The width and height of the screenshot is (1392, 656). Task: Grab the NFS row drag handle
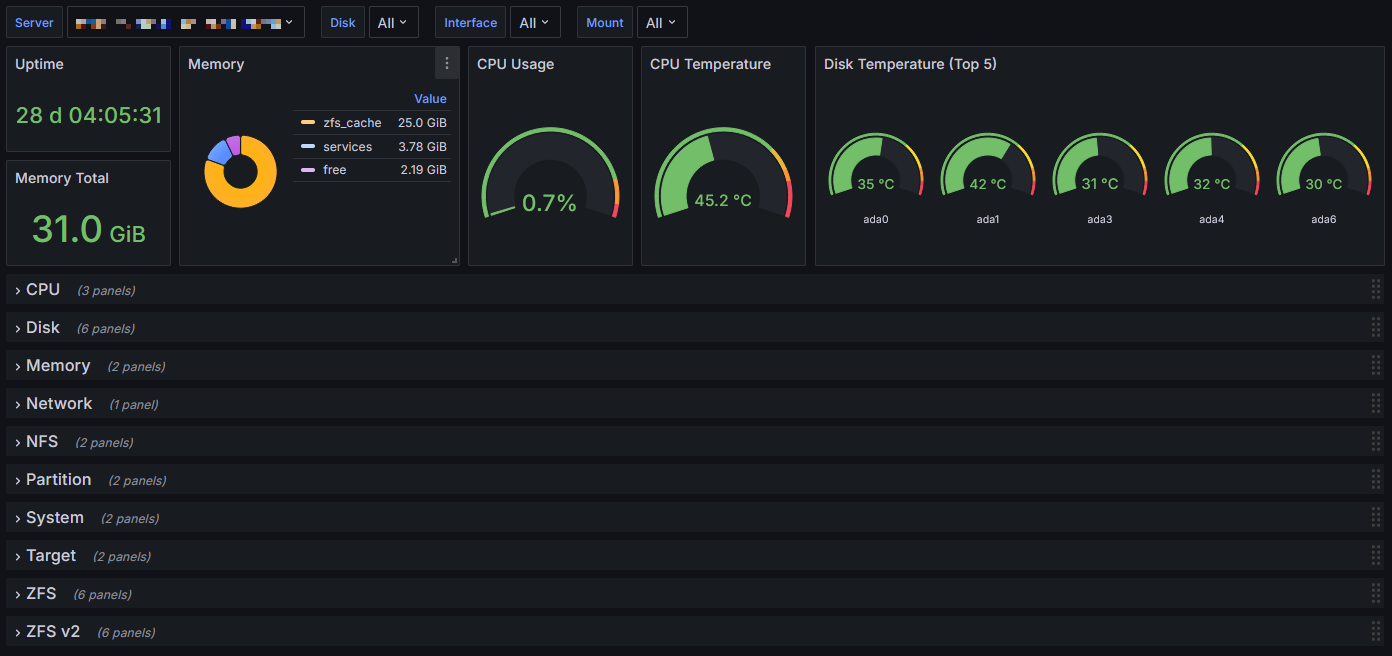coord(1376,441)
